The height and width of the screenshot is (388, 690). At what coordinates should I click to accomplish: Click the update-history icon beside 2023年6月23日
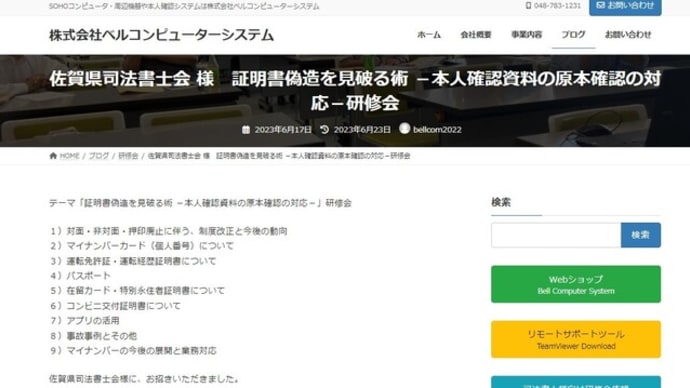tap(324, 129)
